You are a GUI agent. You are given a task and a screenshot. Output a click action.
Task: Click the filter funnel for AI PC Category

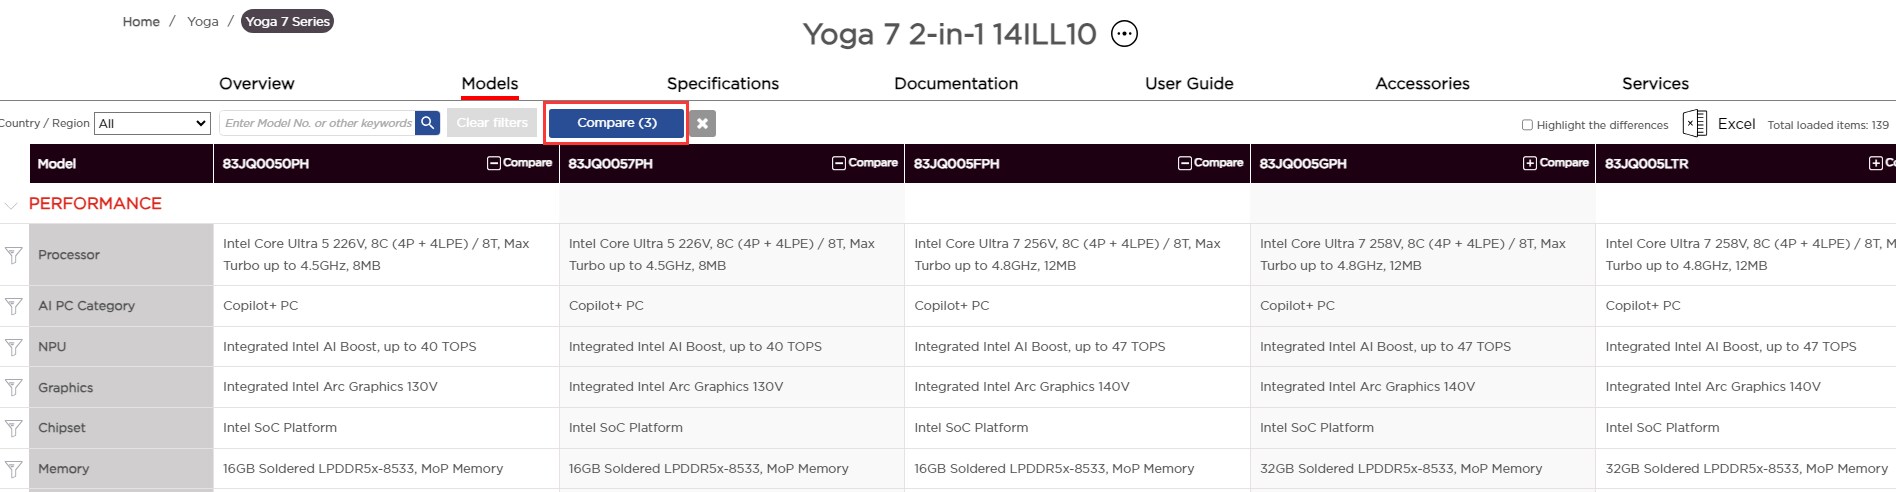tap(14, 306)
